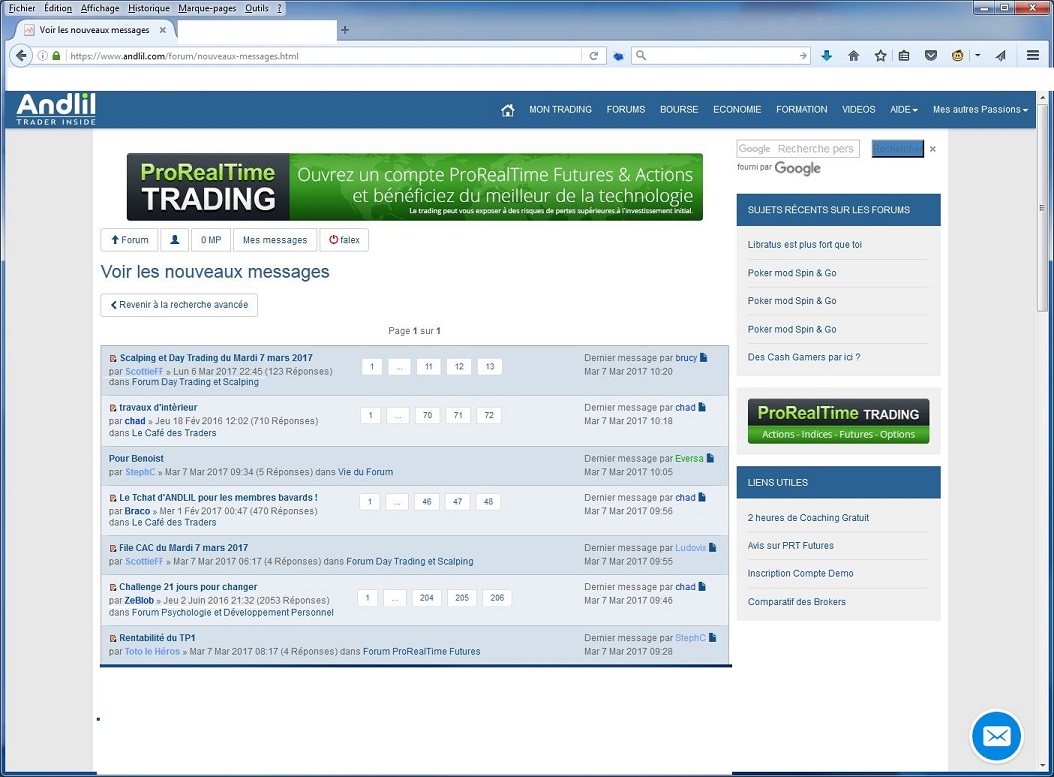The width and height of the screenshot is (1054, 777).
Task: Bookmark this page with the star icon
Action: pyautogui.click(x=881, y=56)
